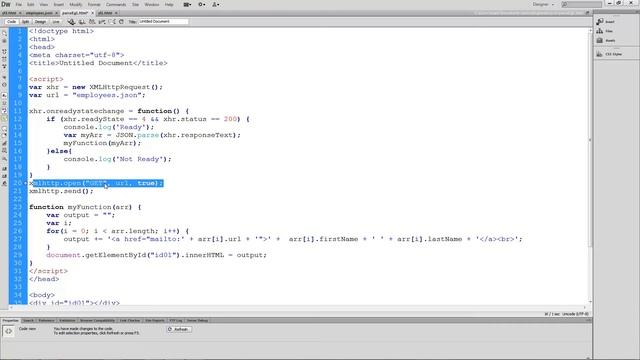Click the expand all coding toolbar icon
This screenshot has height=360, width=640.
[4, 65]
